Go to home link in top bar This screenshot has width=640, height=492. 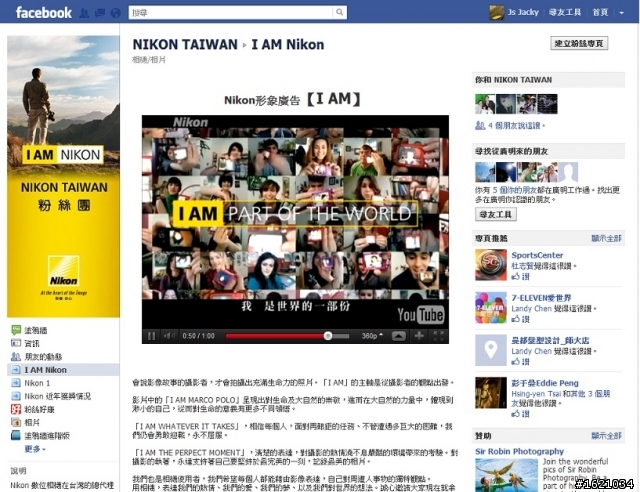point(600,12)
